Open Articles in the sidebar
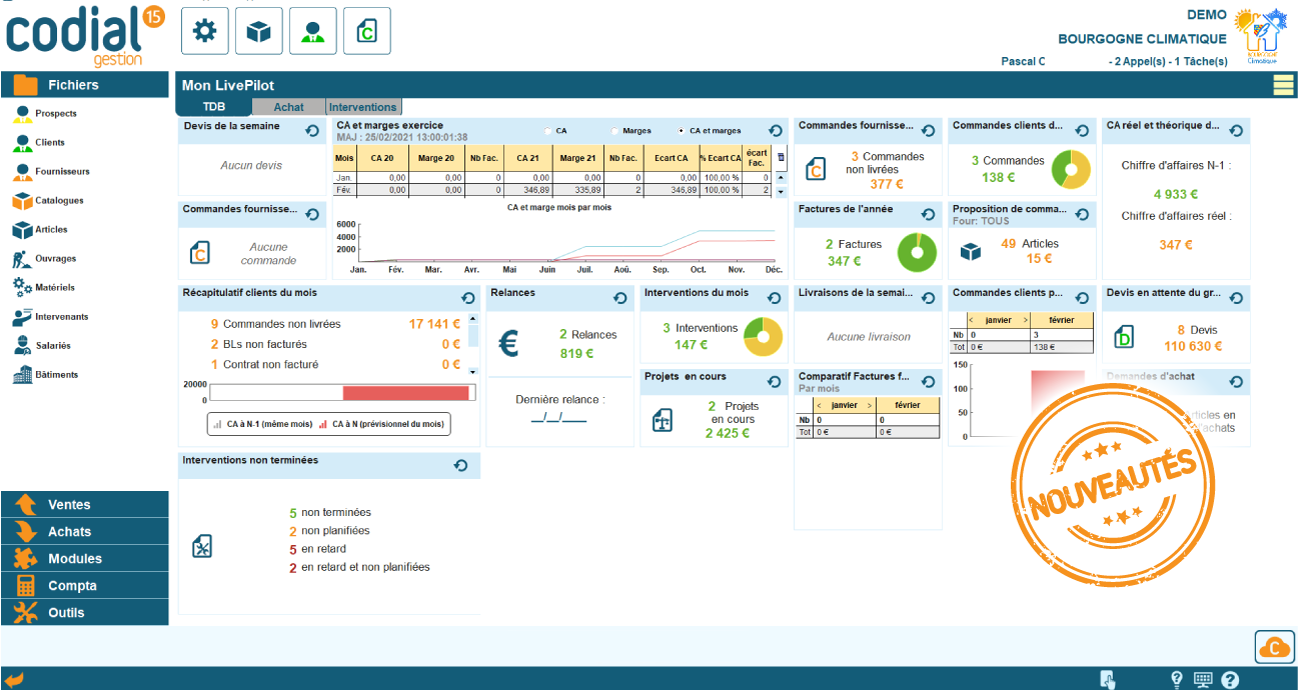Image resolution: width=1300 pixels, height=690 pixels. [x=40, y=230]
